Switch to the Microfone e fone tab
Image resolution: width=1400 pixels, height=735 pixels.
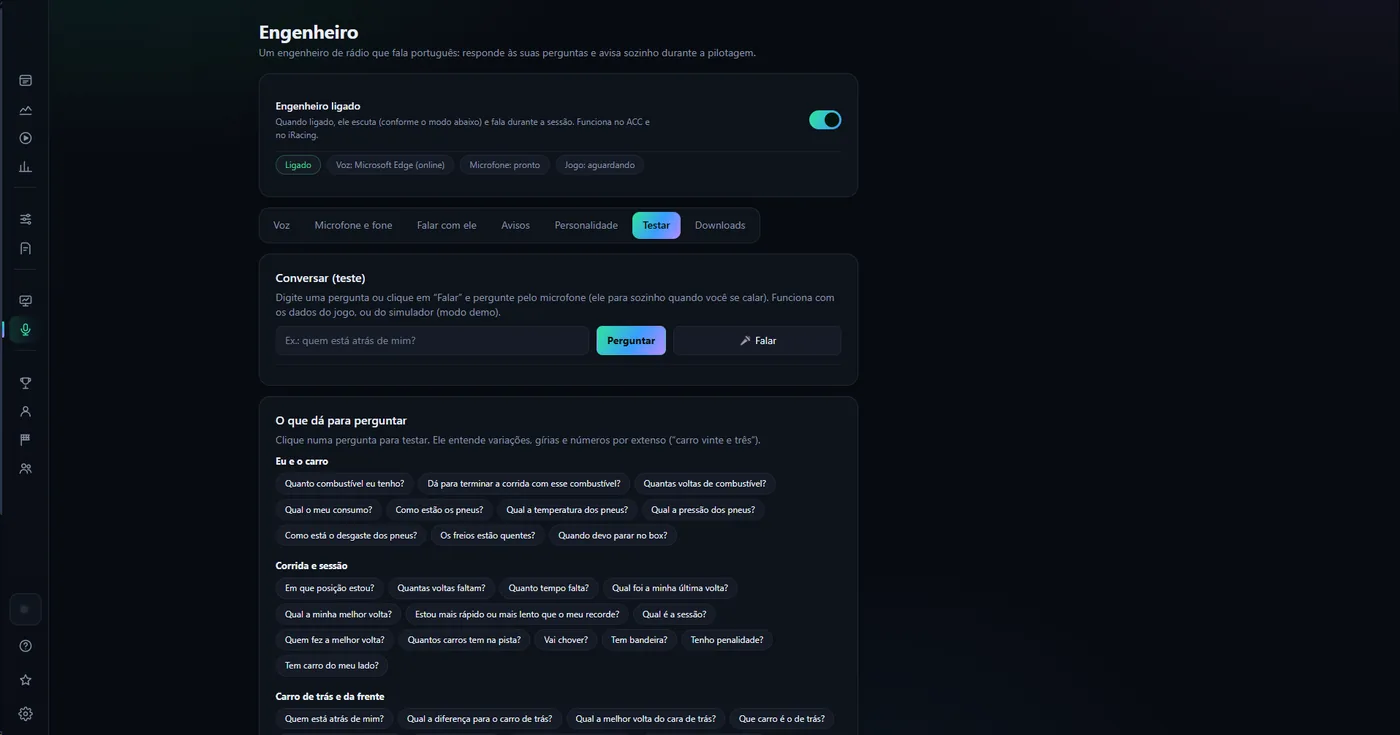pos(353,226)
